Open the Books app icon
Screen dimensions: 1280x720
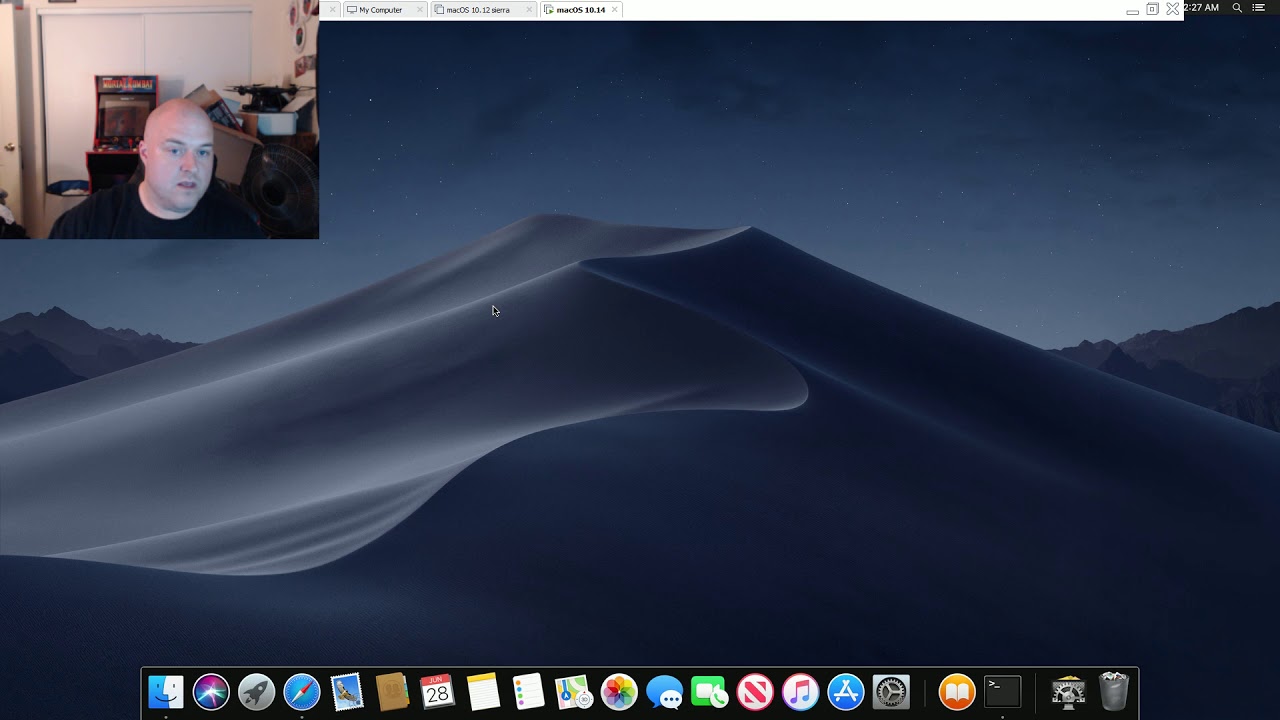(957, 692)
